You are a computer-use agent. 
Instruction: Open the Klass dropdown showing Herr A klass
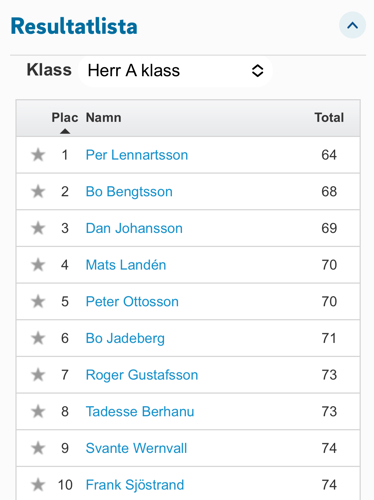point(175,71)
